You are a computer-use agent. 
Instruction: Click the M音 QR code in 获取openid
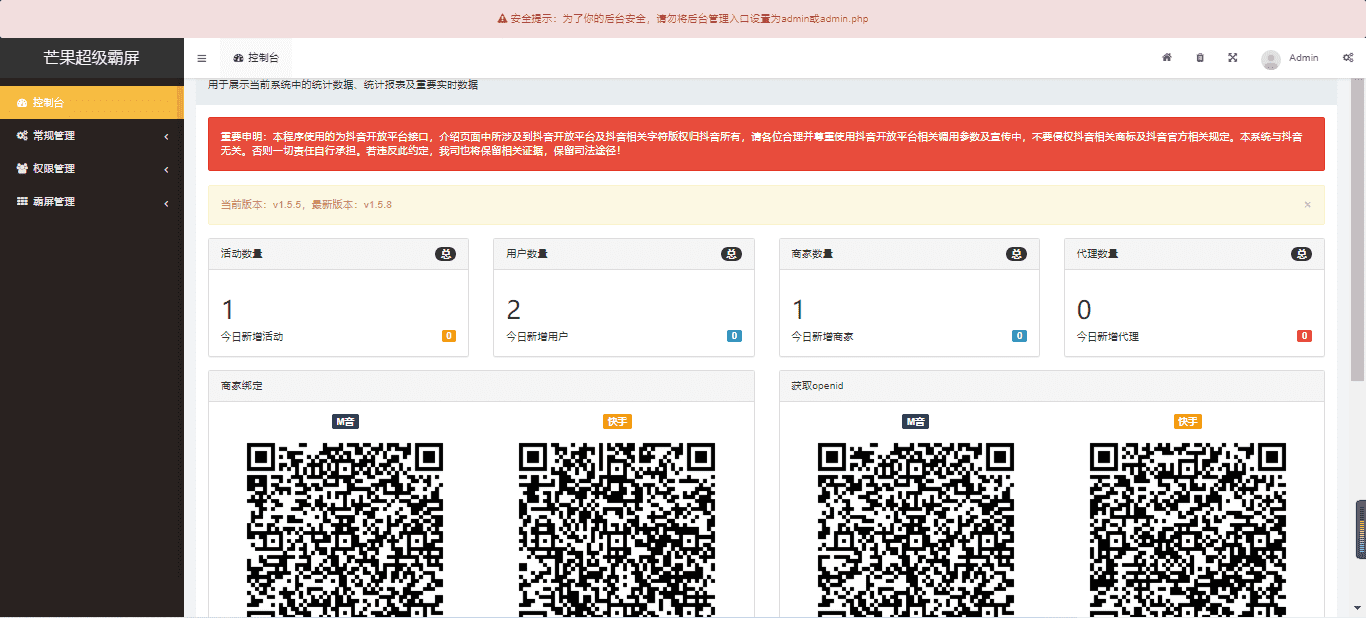click(916, 530)
